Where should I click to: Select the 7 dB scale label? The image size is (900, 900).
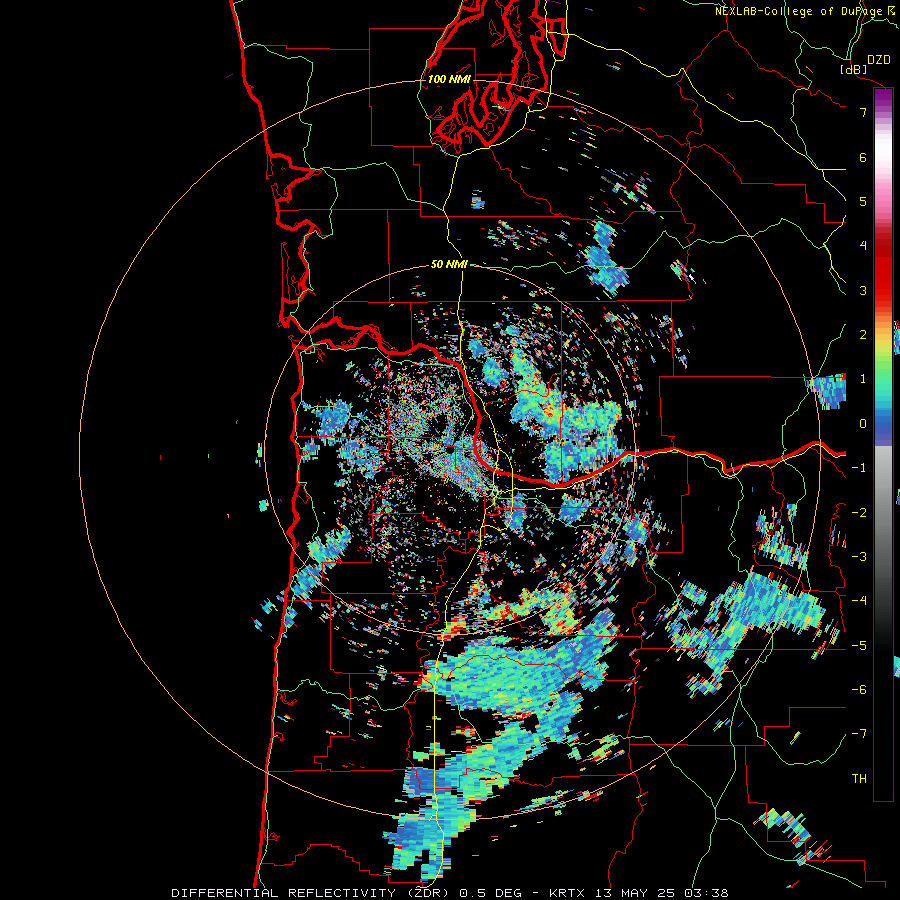pos(863,112)
